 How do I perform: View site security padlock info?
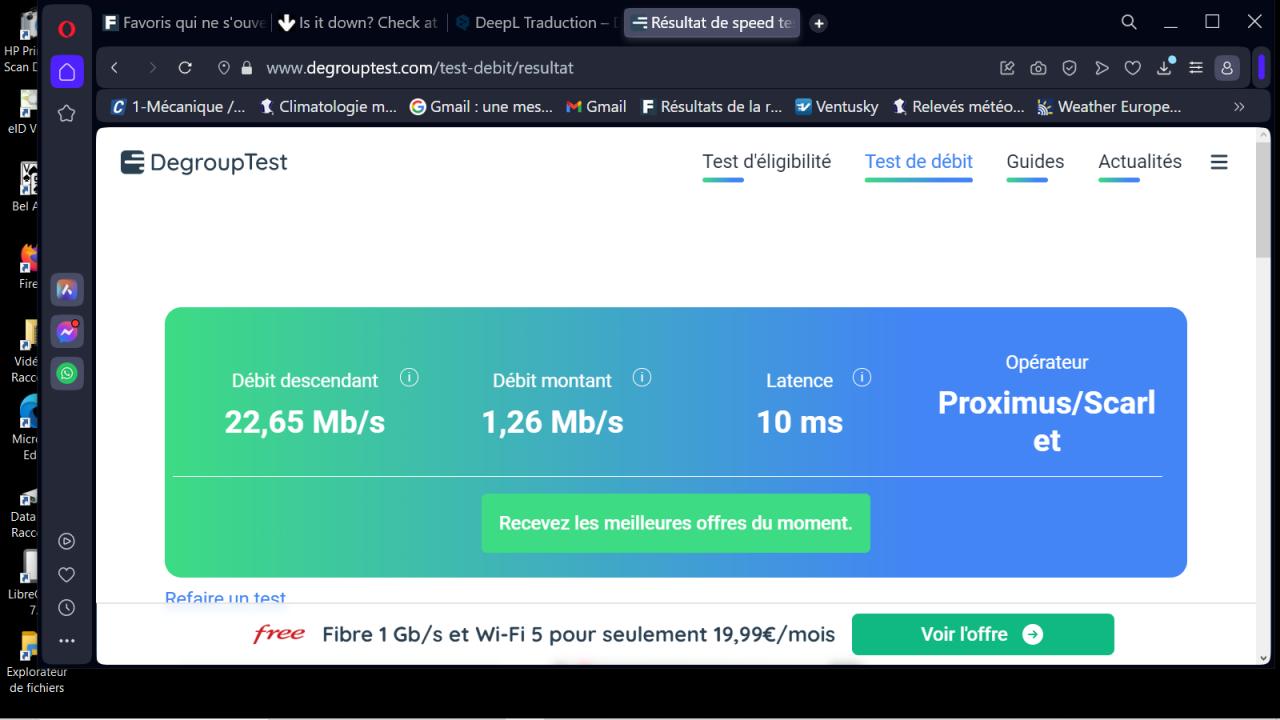click(246, 68)
